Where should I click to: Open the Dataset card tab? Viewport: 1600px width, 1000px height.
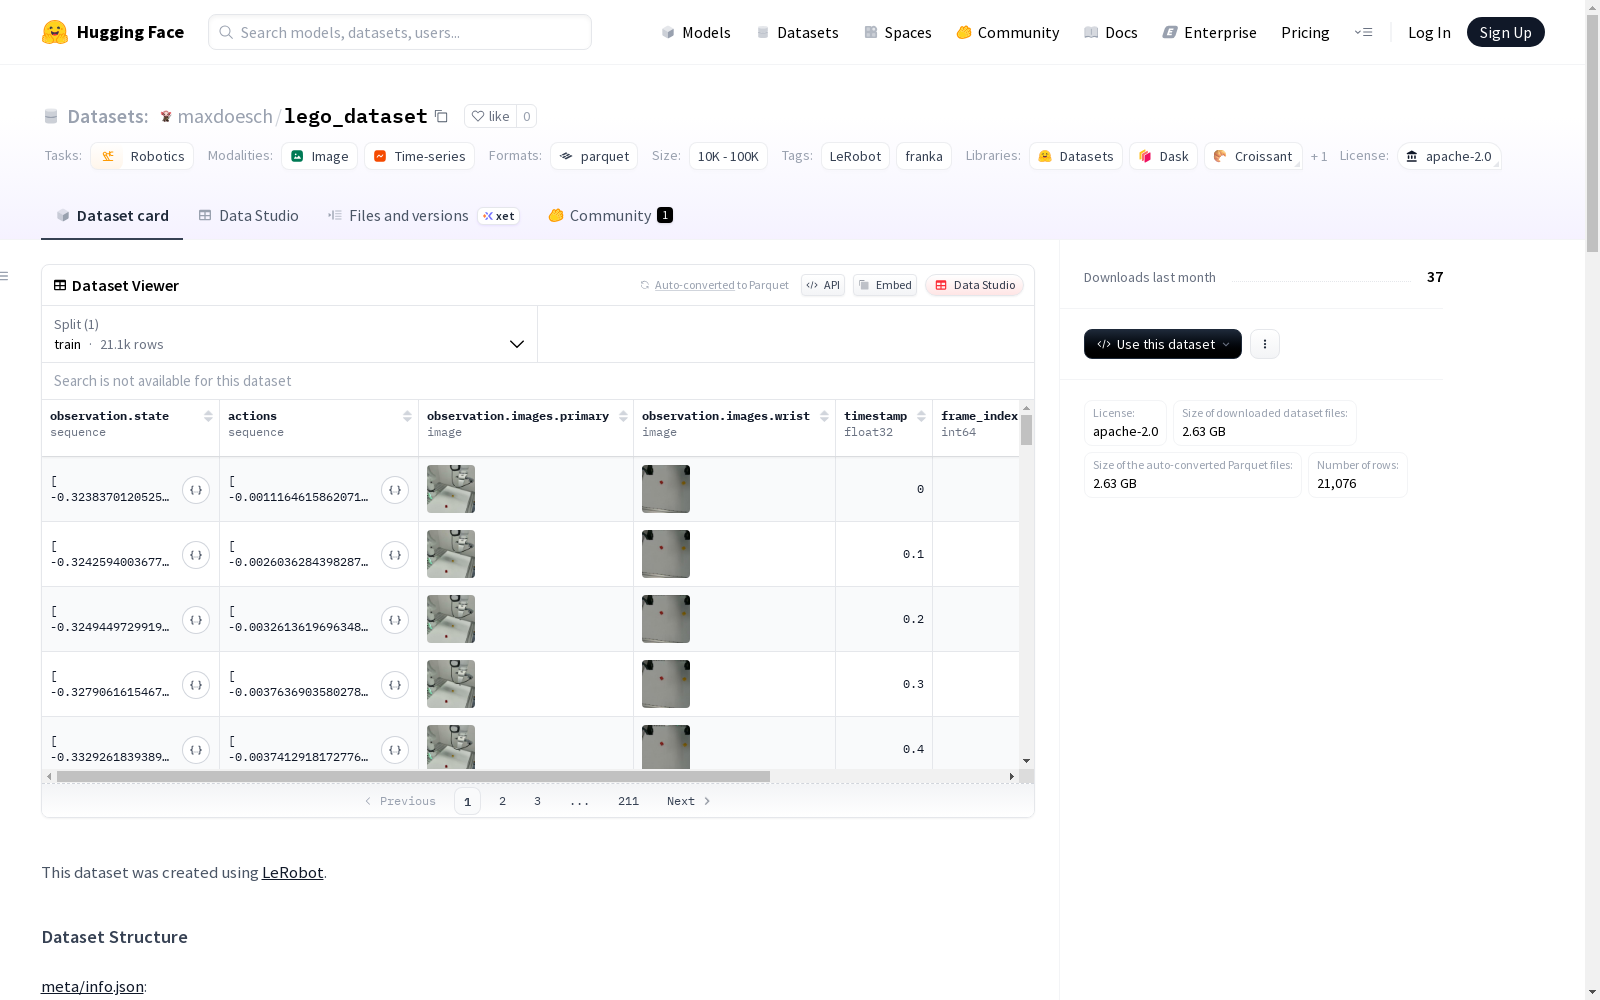tap(112, 216)
